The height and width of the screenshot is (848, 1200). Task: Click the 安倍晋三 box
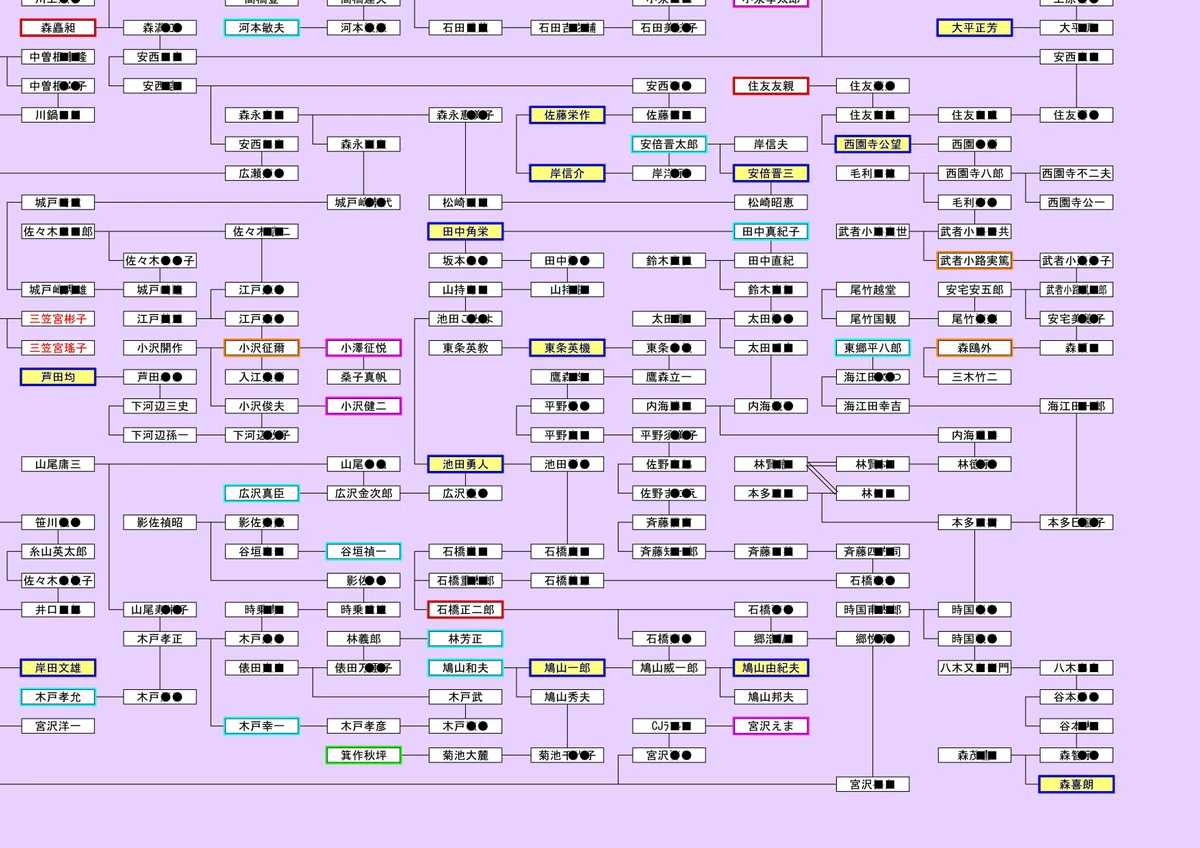[771, 173]
